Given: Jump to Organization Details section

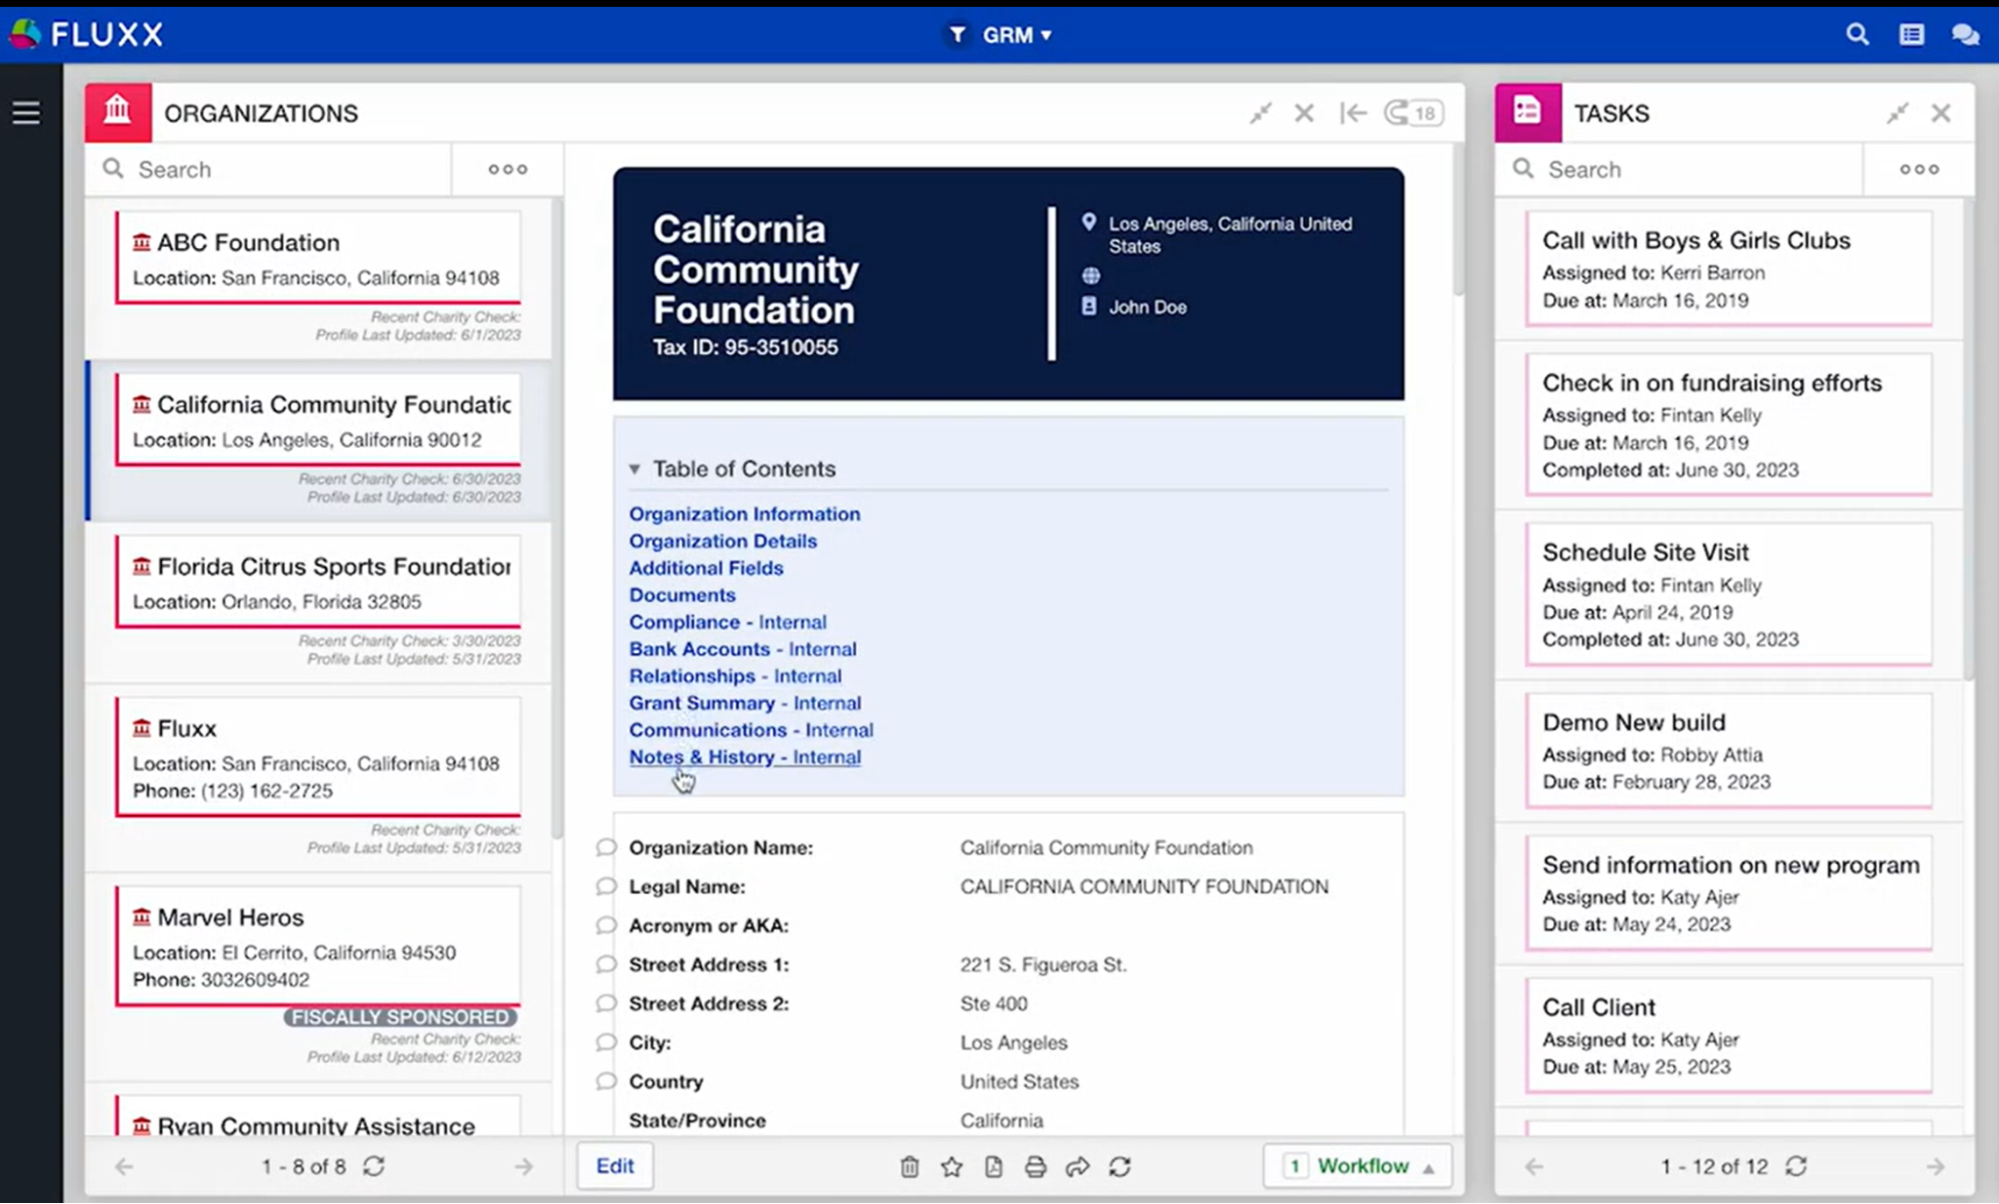Looking at the screenshot, I should pyautogui.click(x=723, y=541).
